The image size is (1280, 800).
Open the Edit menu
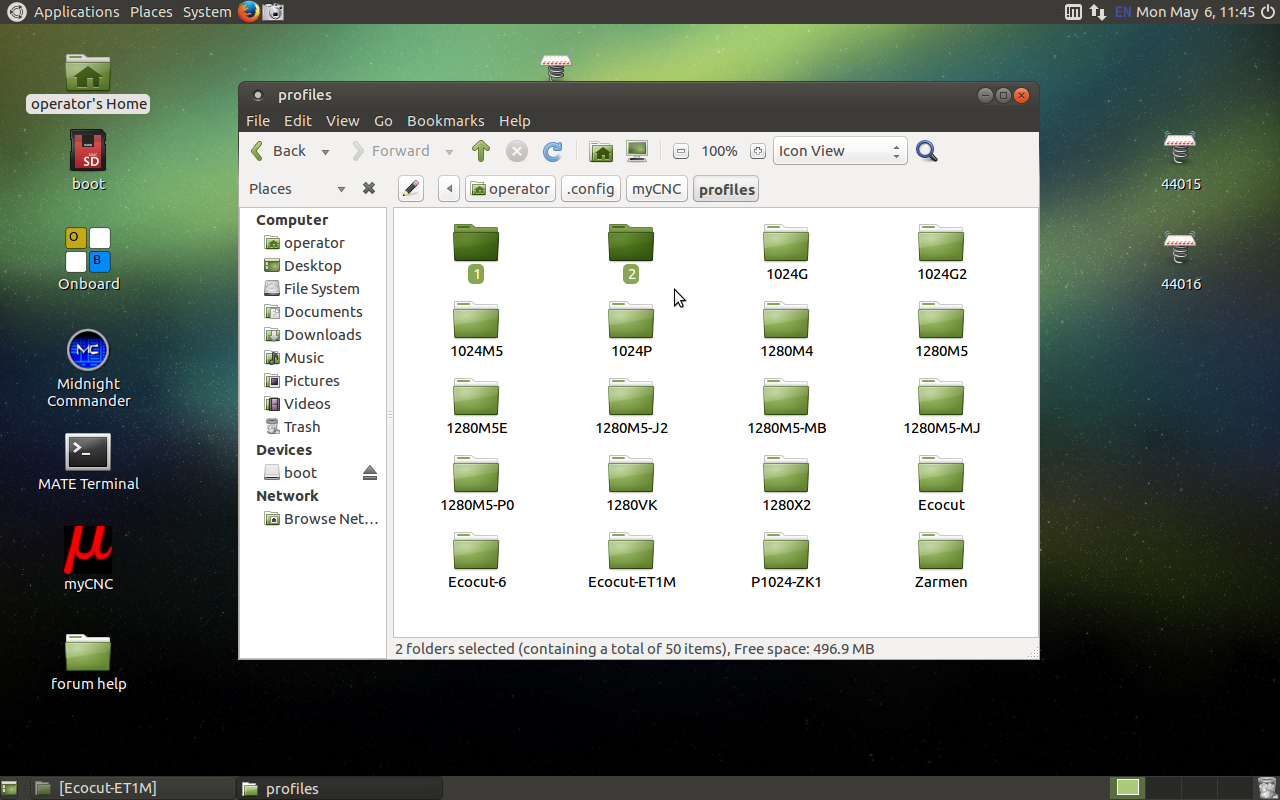297,121
